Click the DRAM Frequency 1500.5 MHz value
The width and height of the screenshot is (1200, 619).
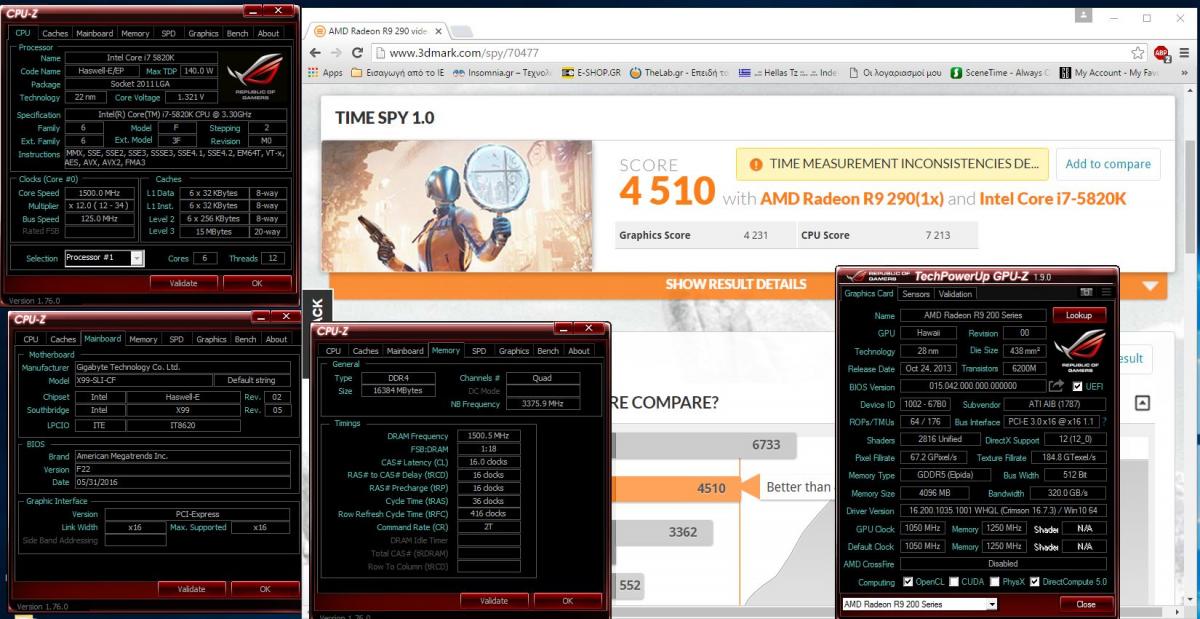point(489,436)
